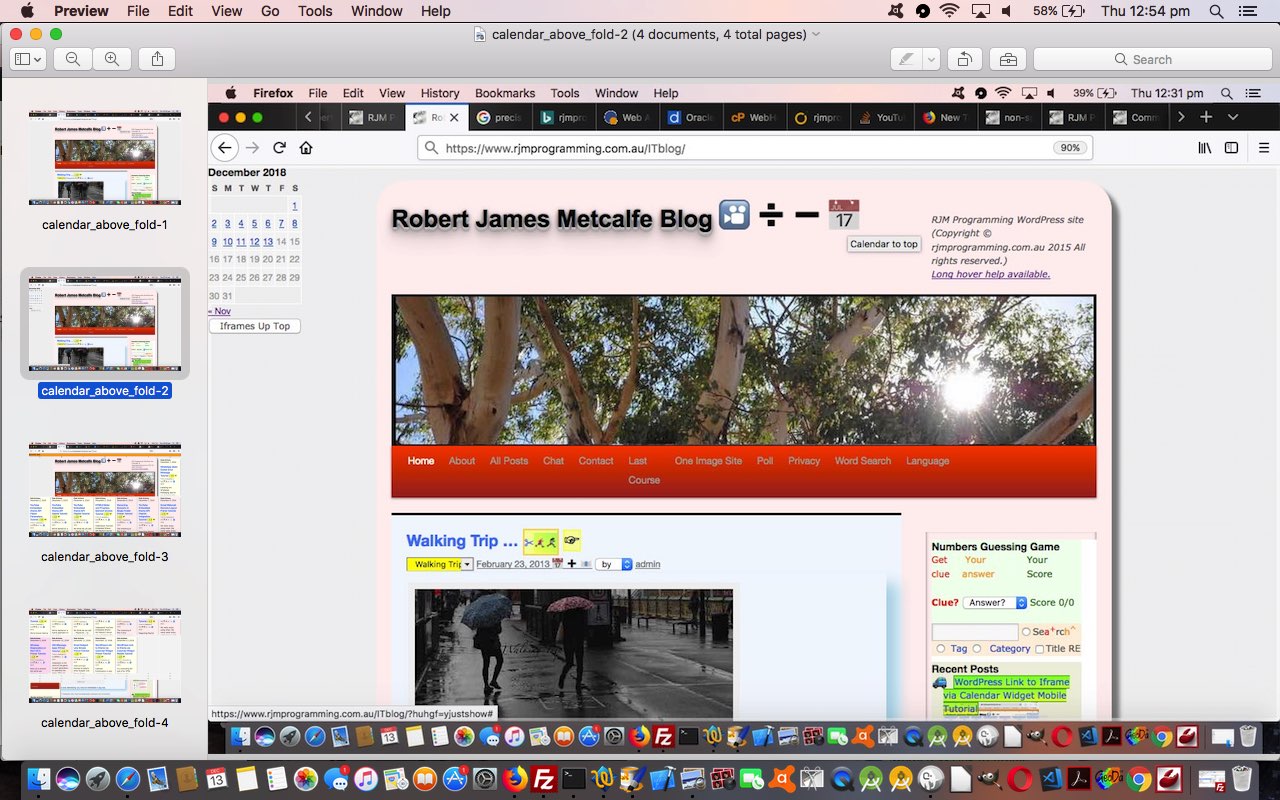Open the Preview sidebar view options
The height and width of the screenshot is (800, 1280).
[x=26, y=59]
